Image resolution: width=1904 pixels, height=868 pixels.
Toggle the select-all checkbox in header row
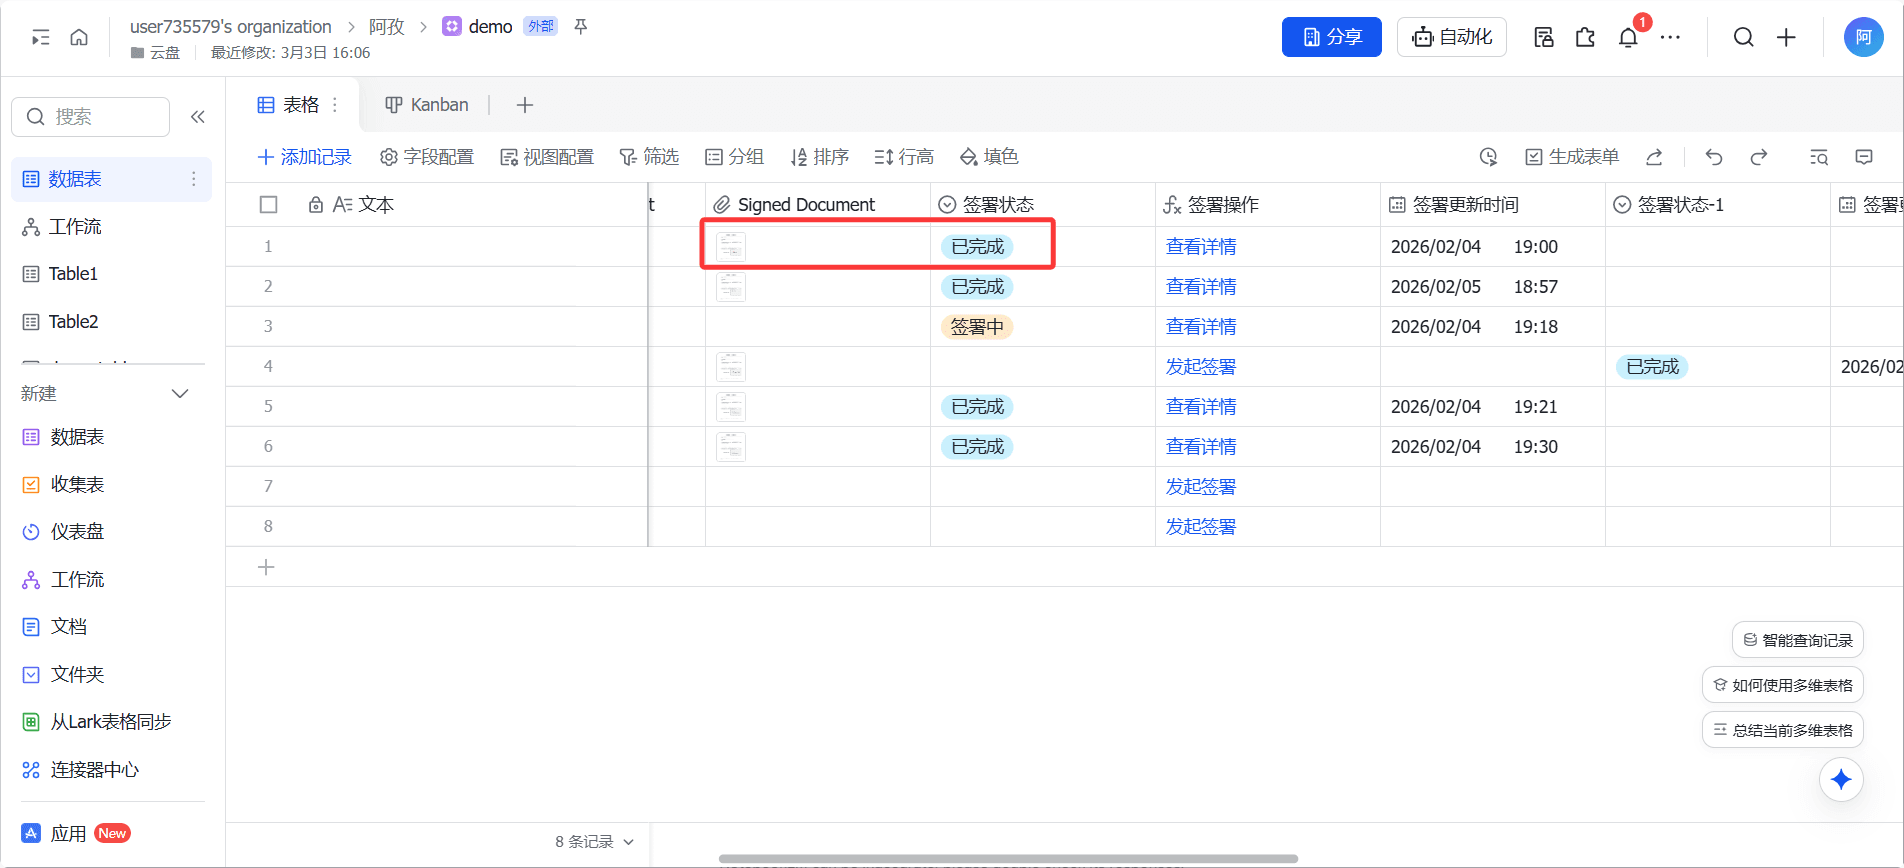[x=268, y=205]
